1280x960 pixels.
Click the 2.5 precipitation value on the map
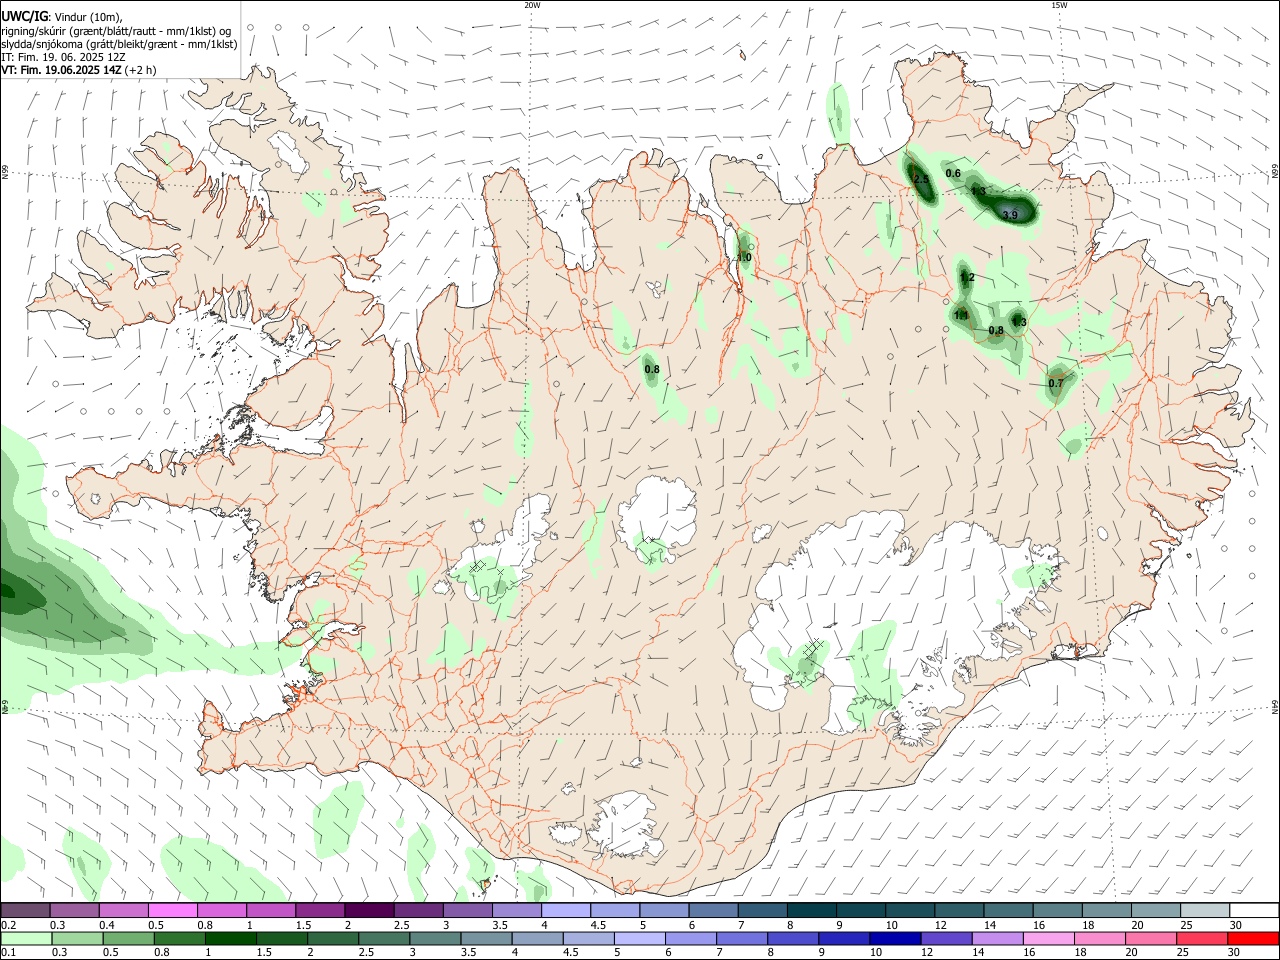(x=922, y=180)
